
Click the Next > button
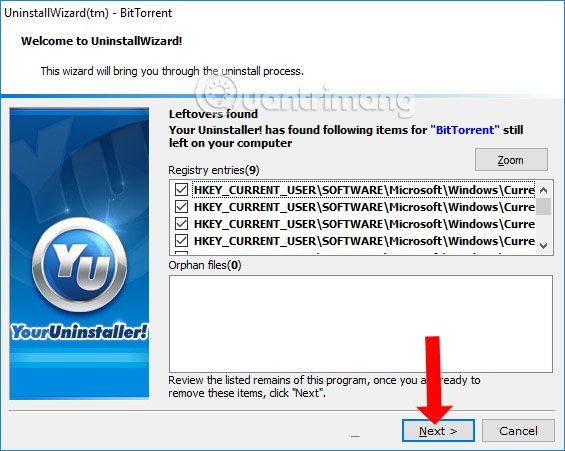point(438,430)
